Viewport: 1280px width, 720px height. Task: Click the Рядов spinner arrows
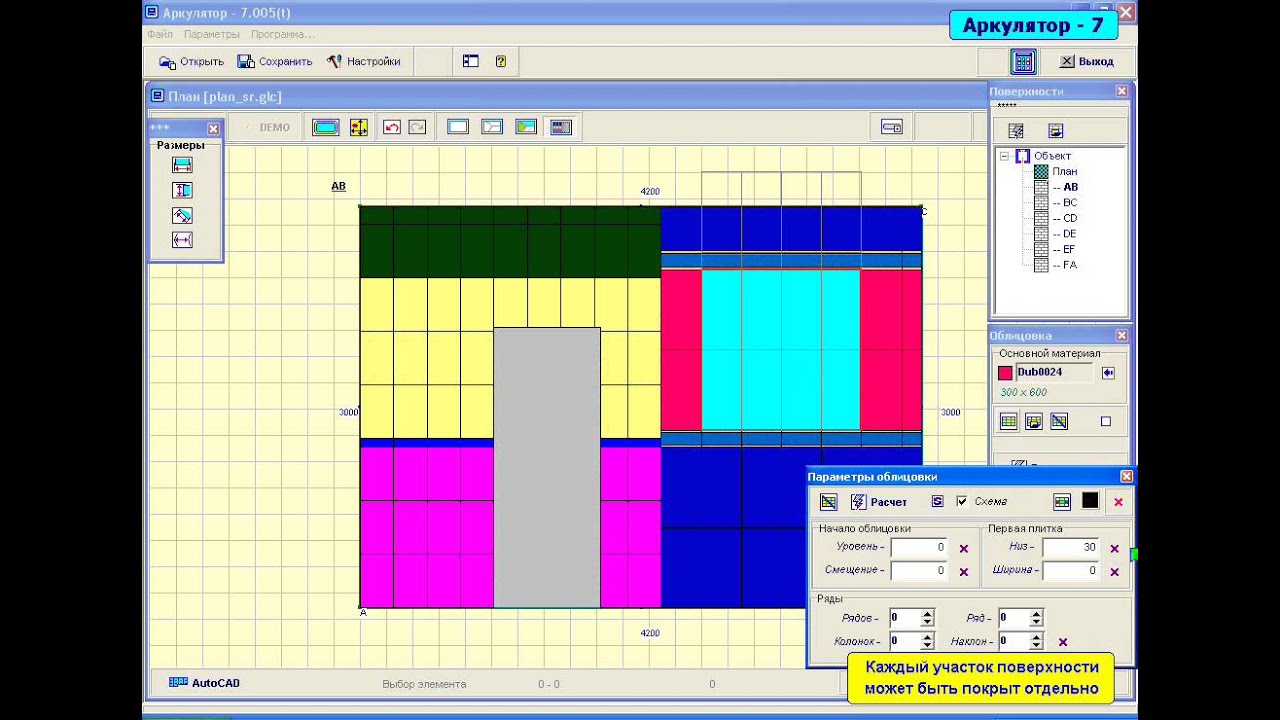[927, 619]
